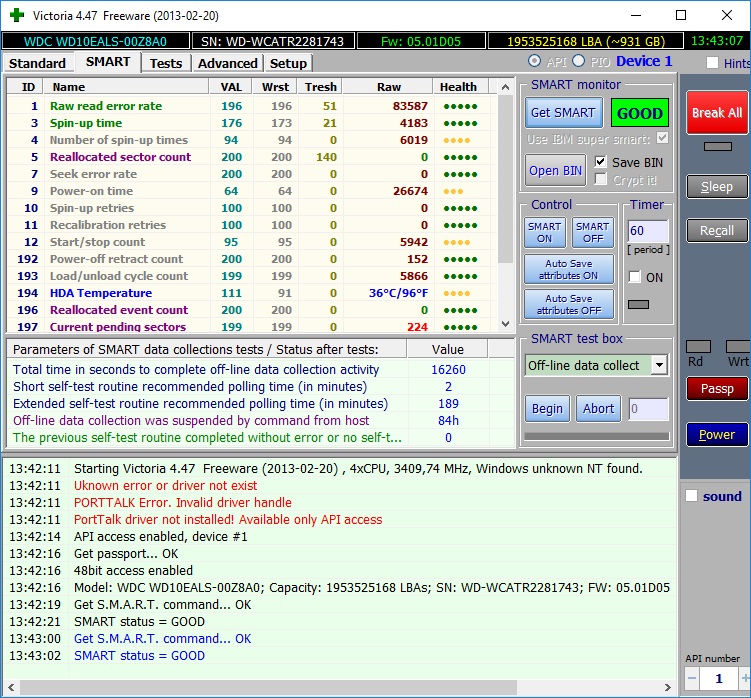Click Health dots for Spin-up time
This screenshot has width=751, height=698.
coord(460,123)
